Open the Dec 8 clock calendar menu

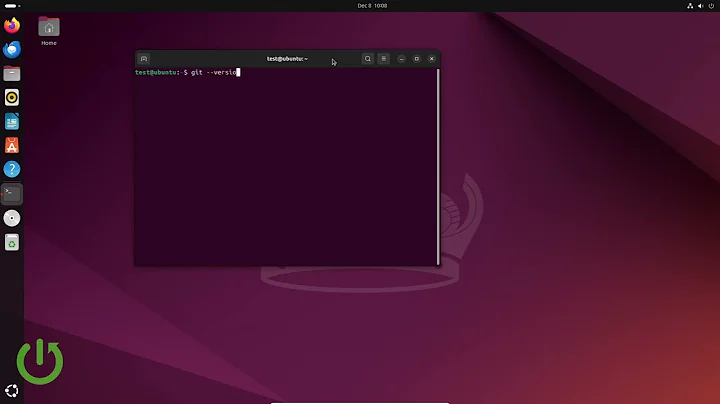372,6
